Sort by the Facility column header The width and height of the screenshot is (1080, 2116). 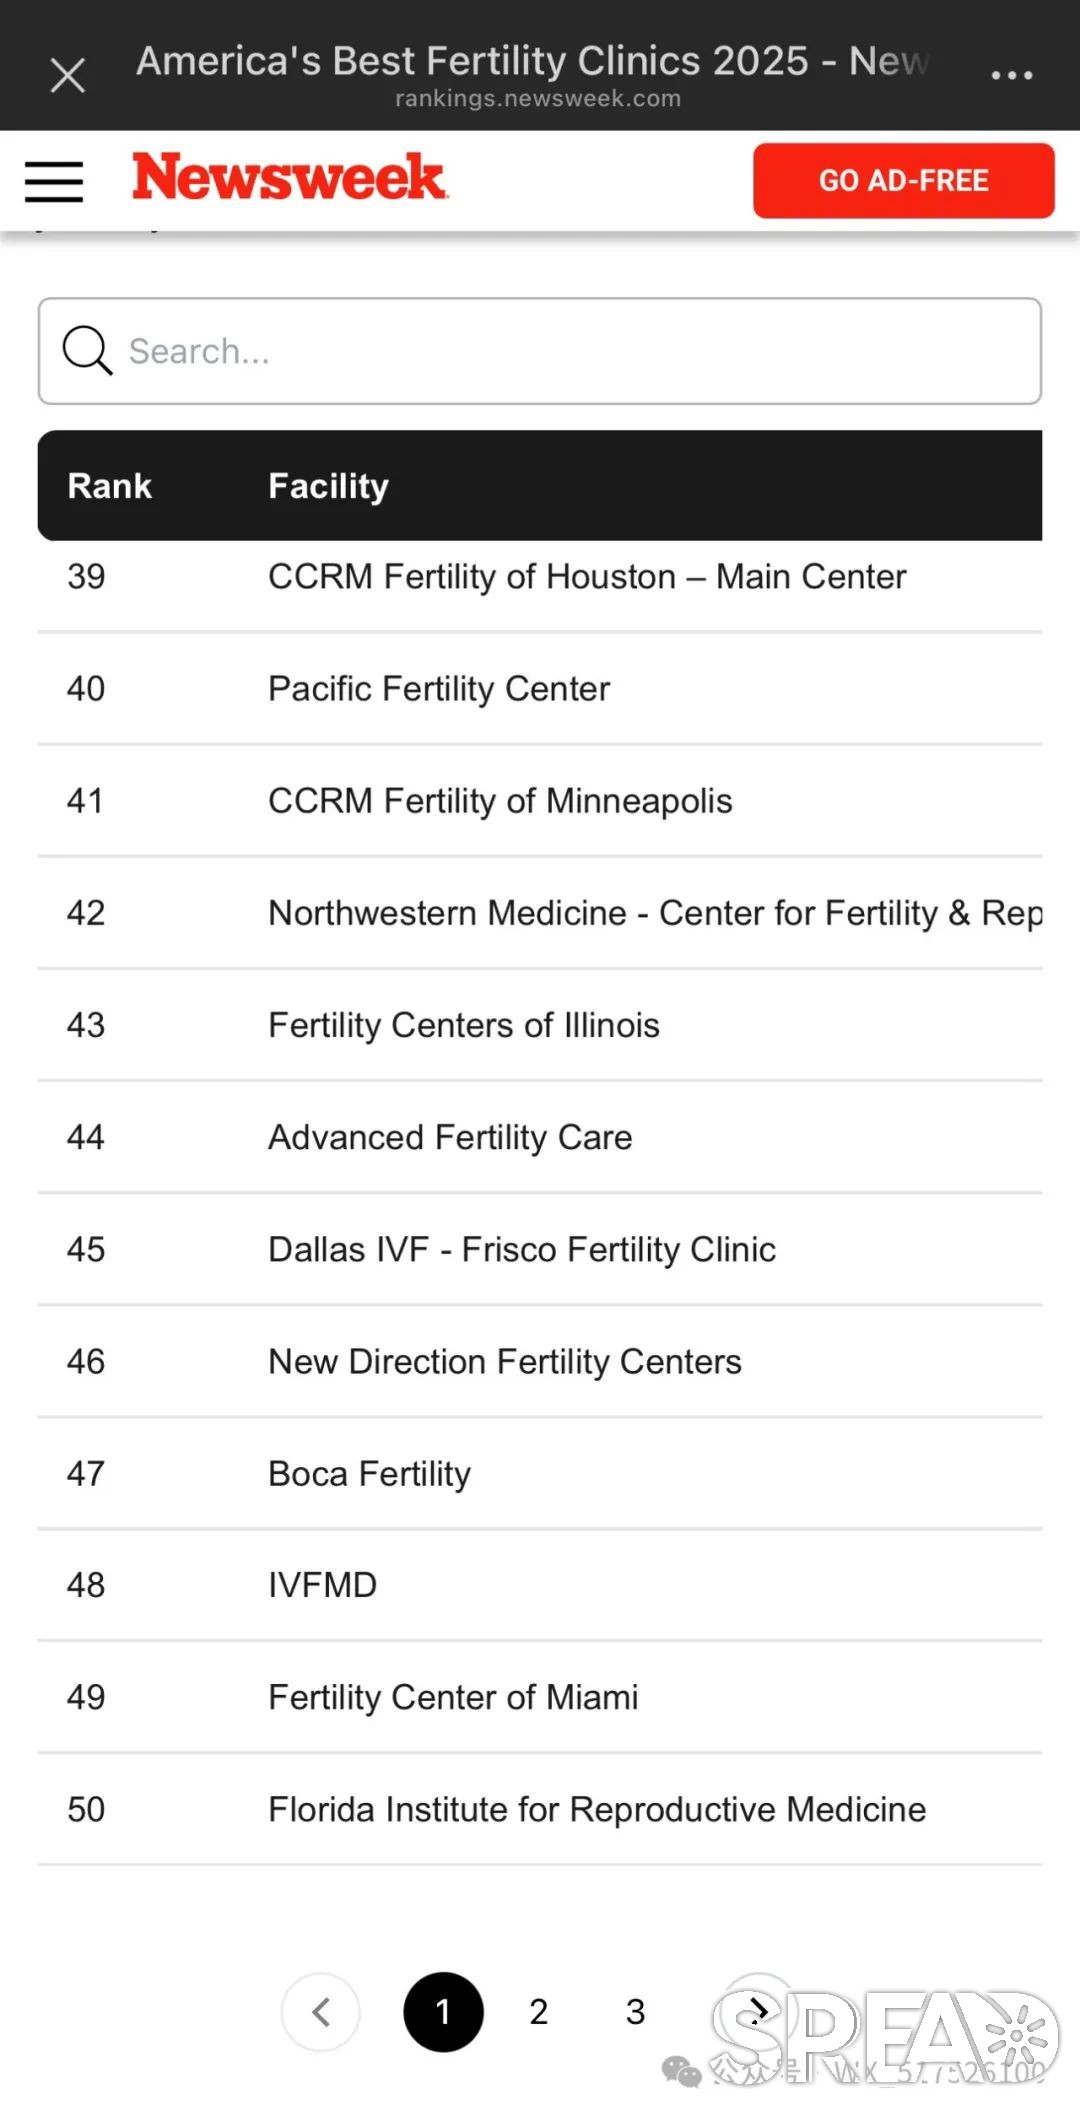328,486
